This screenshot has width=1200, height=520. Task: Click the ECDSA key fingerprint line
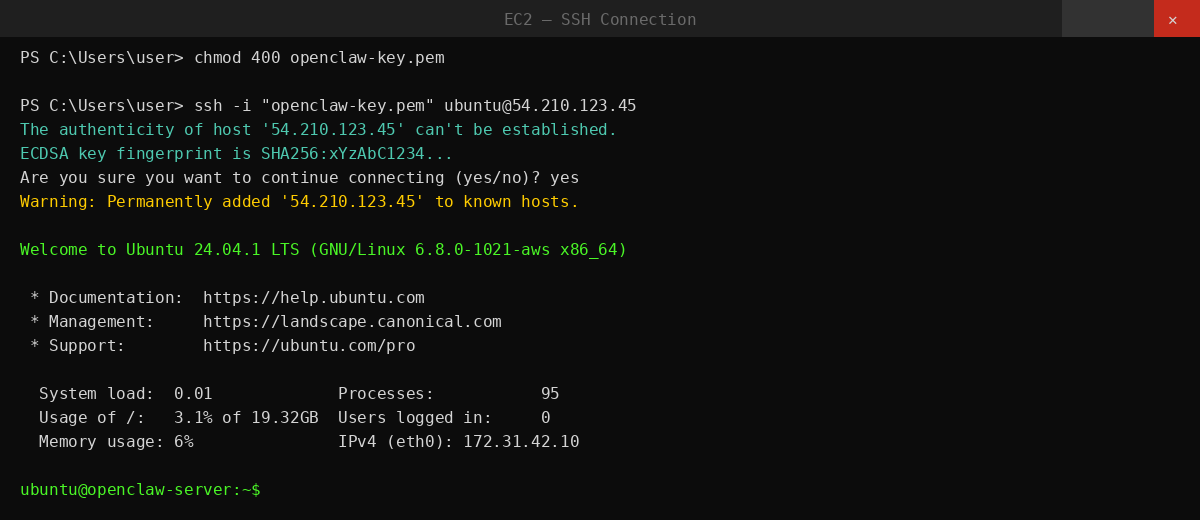pyautogui.click(x=236, y=154)
